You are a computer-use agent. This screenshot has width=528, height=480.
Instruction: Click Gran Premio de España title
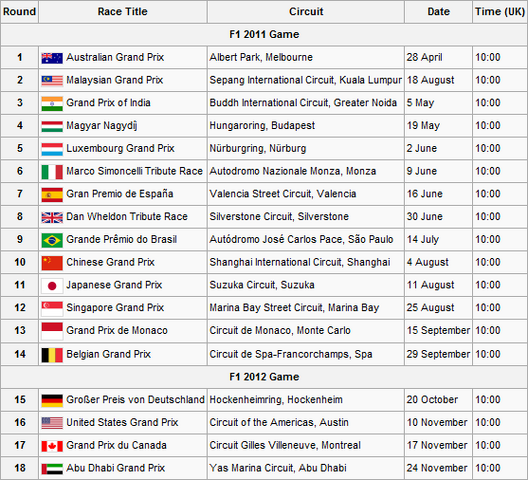click(120, 194)
